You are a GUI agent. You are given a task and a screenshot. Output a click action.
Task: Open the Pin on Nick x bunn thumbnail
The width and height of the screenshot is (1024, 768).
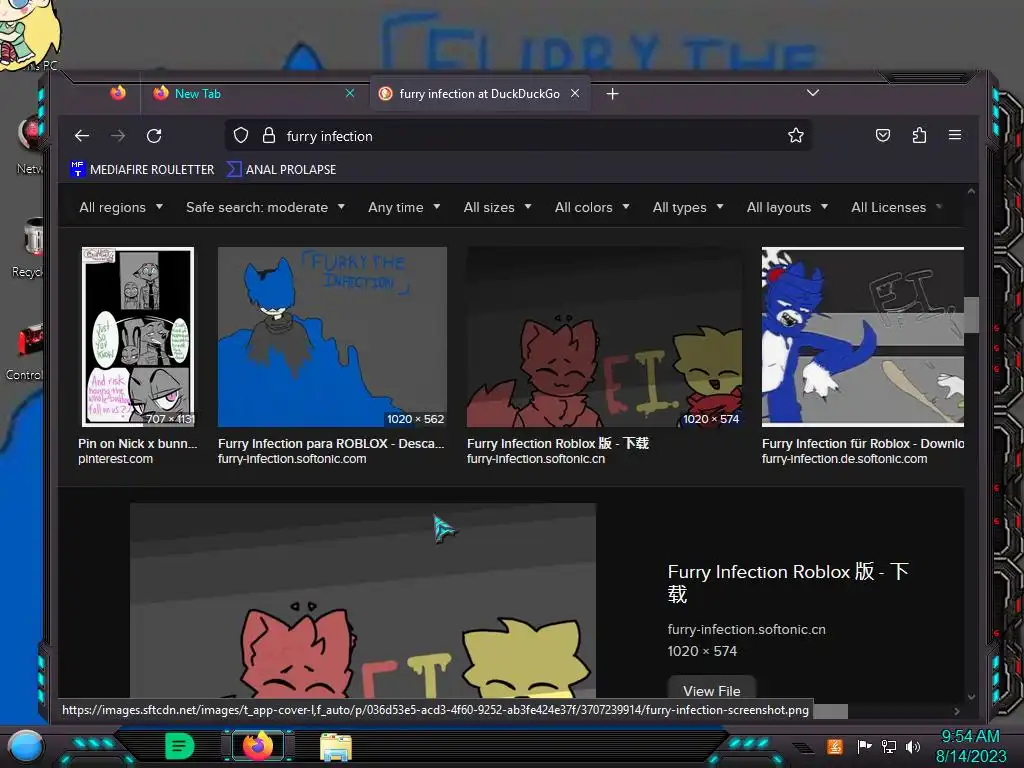(x=138, y=337)
